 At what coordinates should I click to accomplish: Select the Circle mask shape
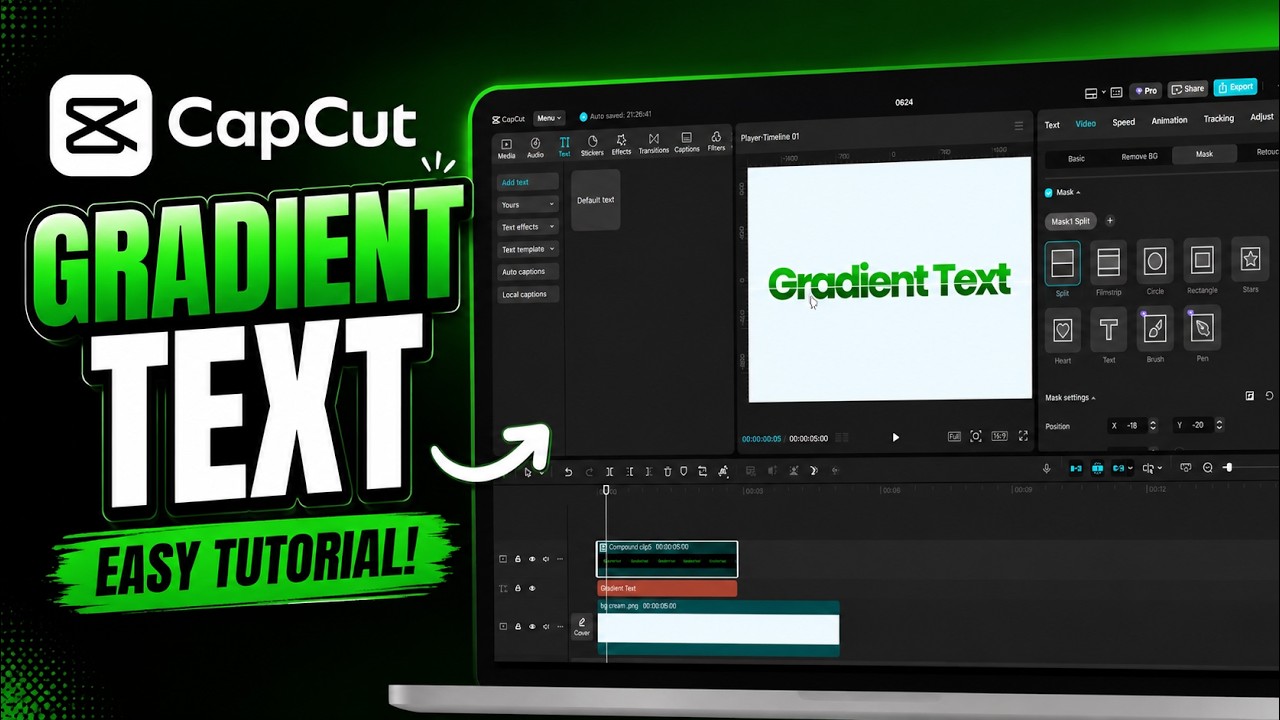point(1155,262)
